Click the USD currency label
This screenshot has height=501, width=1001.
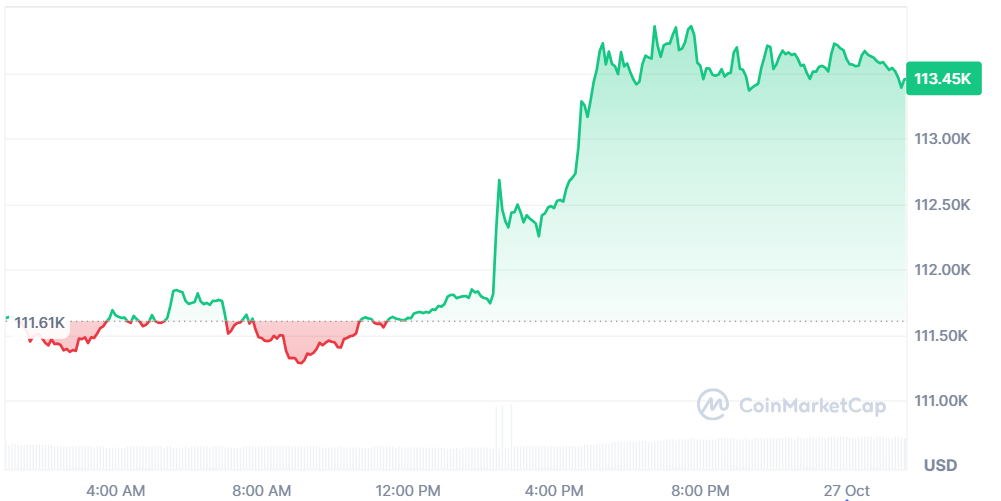click(x=940, y=465)
